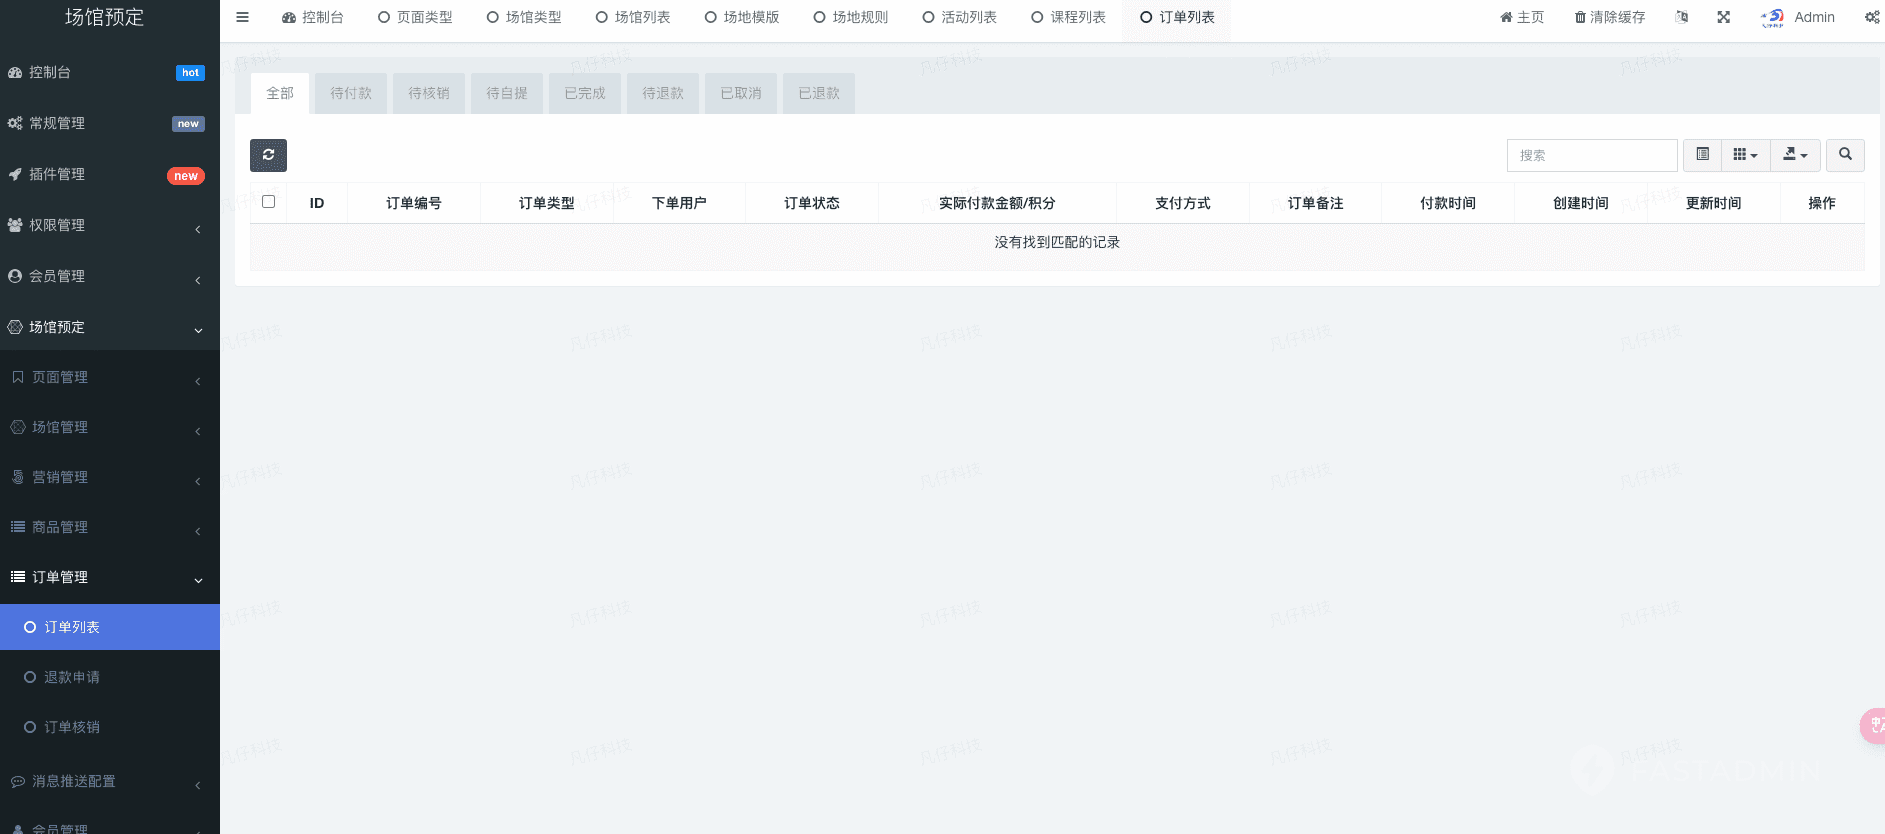Open the 场馆列表 top navigation tab
The image size is (1885, 834).
pos(633,17)
